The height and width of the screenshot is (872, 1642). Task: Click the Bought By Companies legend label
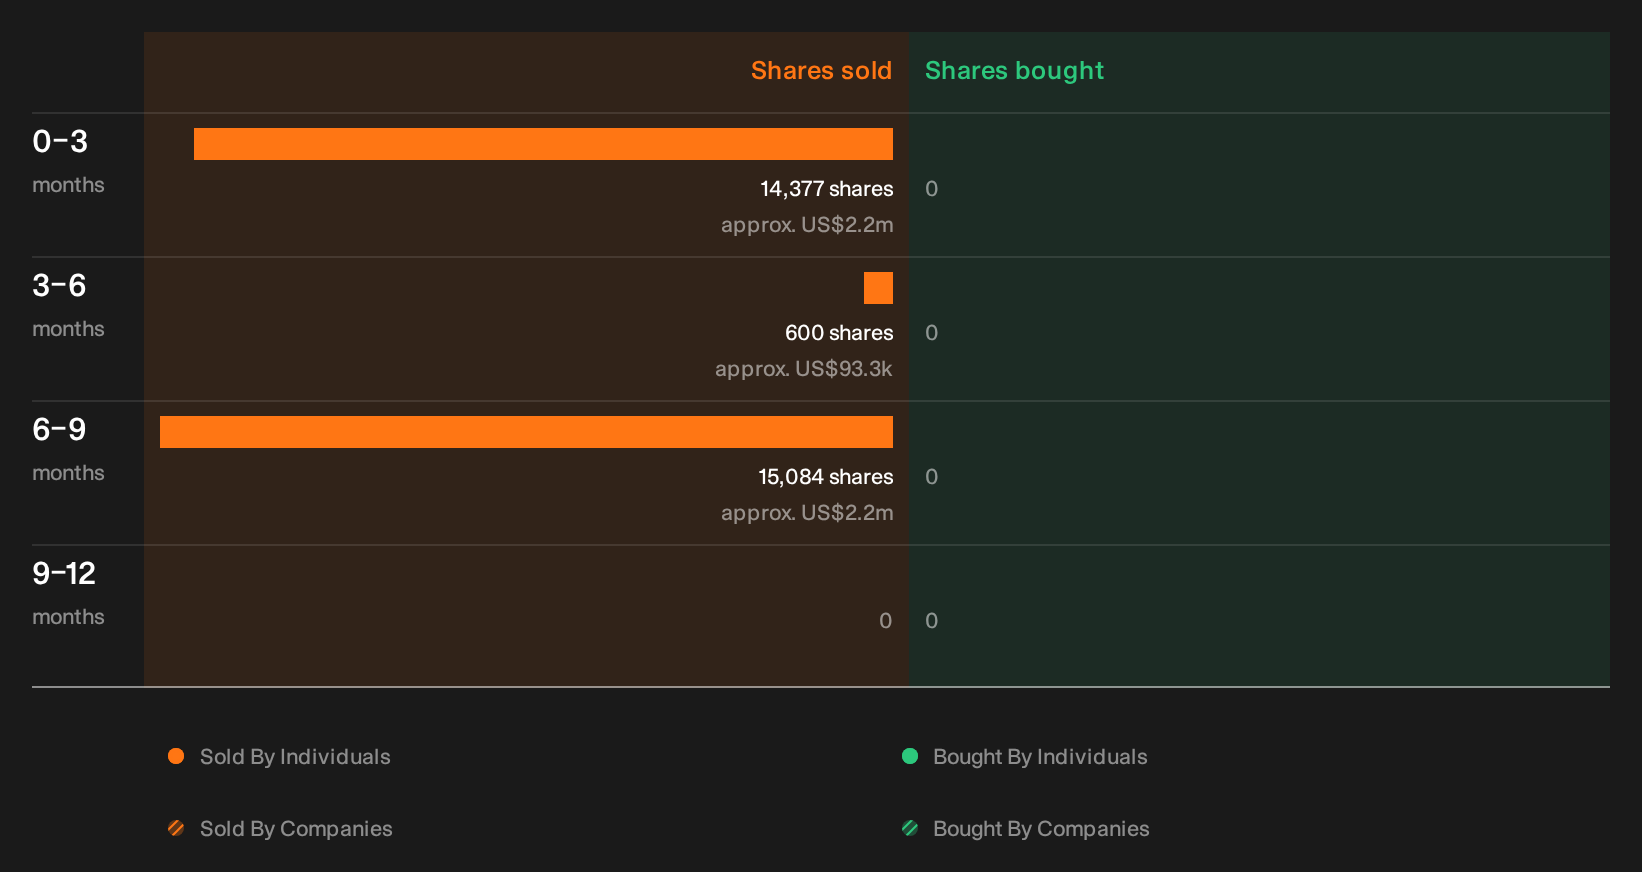[1041, 829]
